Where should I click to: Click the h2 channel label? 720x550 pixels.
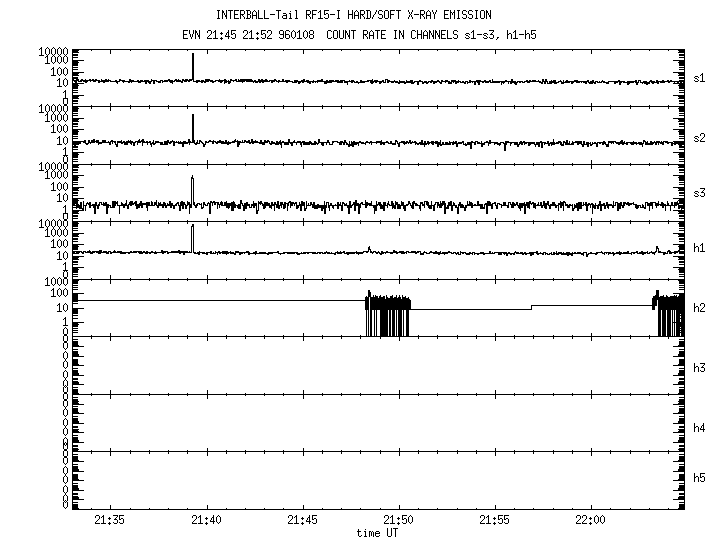click(699, 307)
